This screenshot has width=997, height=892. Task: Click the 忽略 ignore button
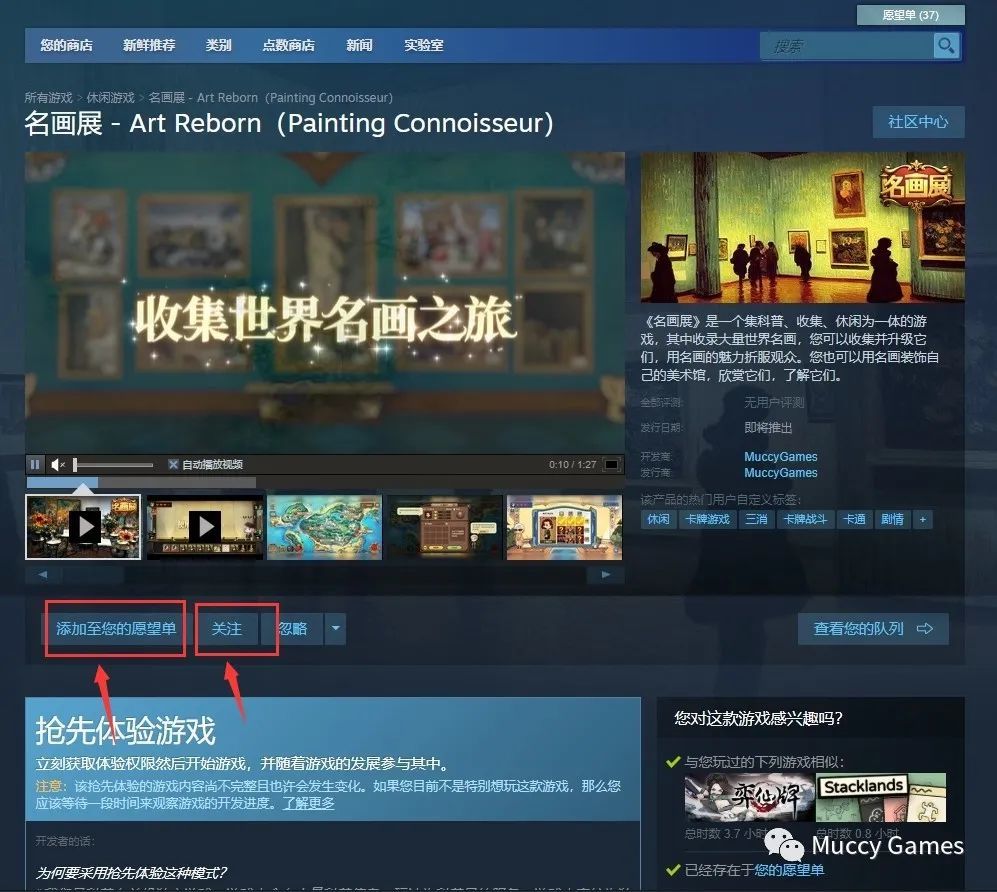pos(293,629)
